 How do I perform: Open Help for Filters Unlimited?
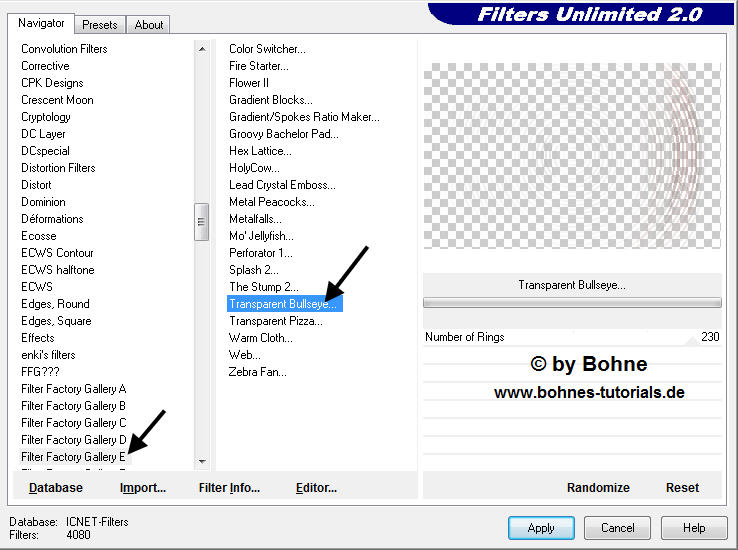694,527
